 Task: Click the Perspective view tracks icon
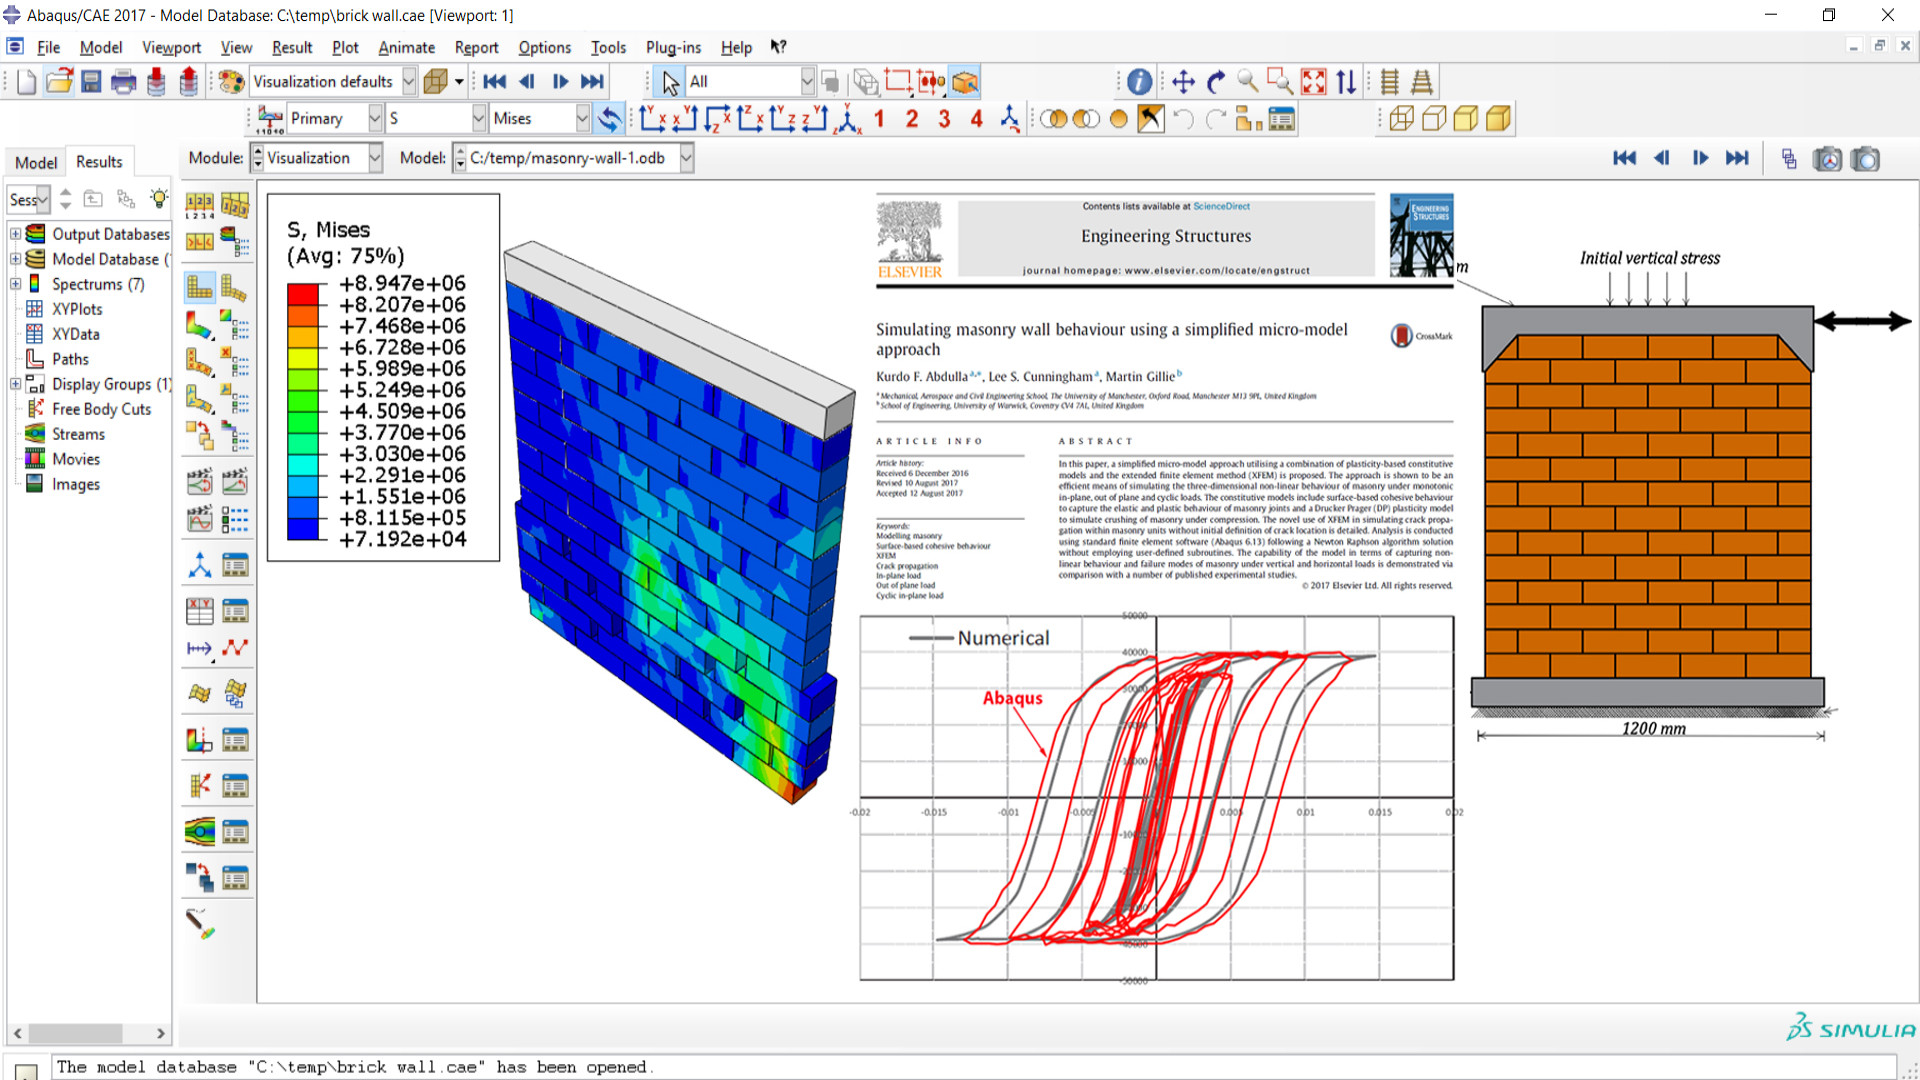point(1422,82)
